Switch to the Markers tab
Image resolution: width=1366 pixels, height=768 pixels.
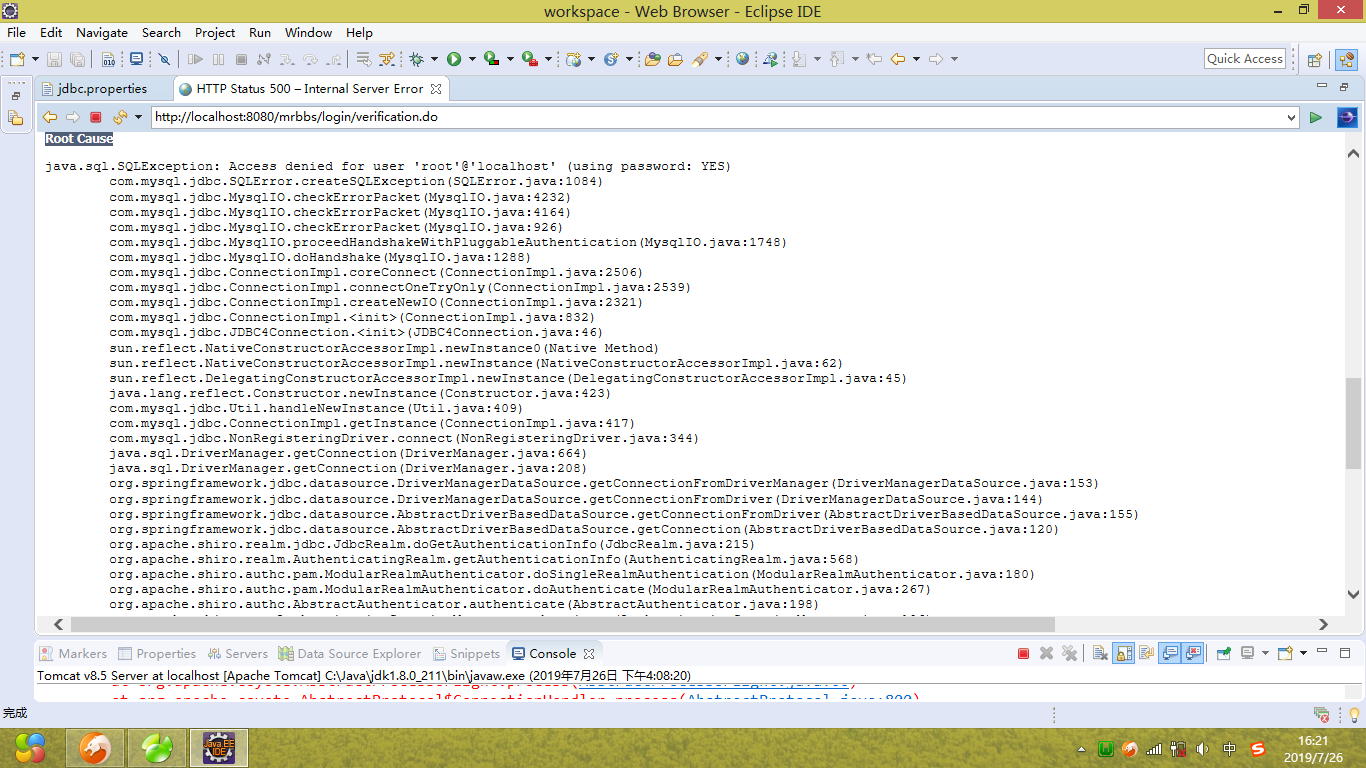pos(73,653)
